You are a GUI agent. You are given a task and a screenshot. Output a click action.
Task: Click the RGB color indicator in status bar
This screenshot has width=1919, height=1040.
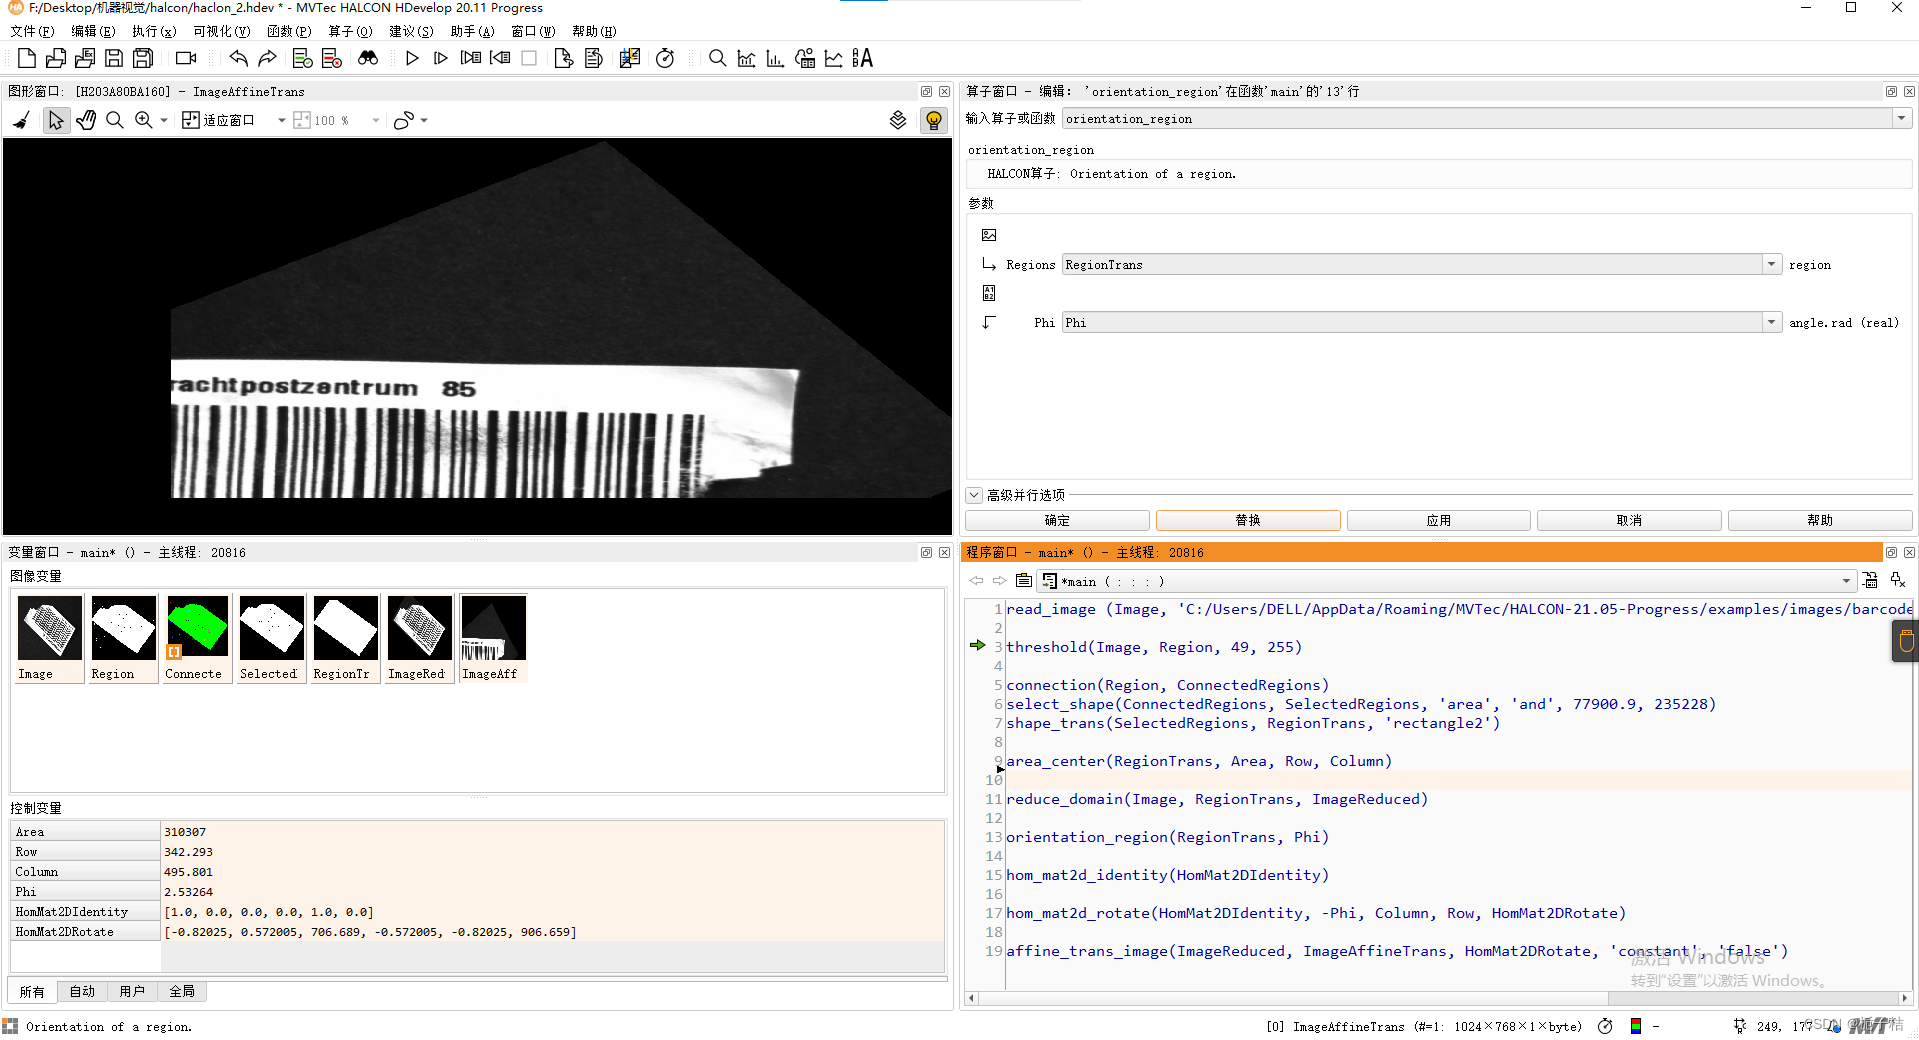tap(1636, 1026)
